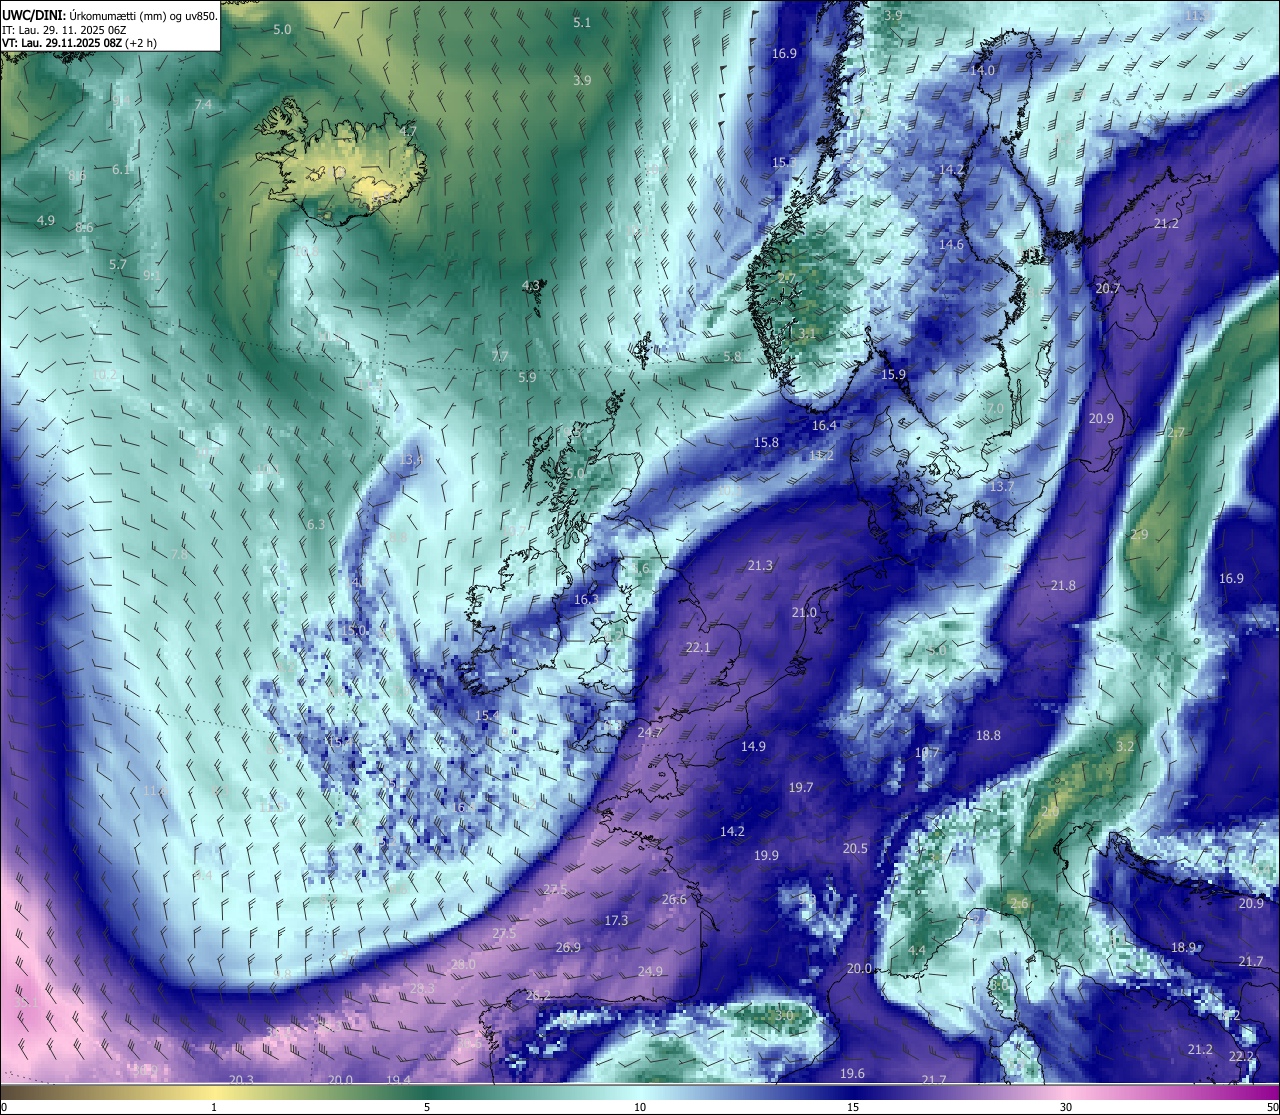This screenshot has width=1280, height=1115.
Task: Click the 15.8 value in the North Sea
Action: click(x=766, y=442)
